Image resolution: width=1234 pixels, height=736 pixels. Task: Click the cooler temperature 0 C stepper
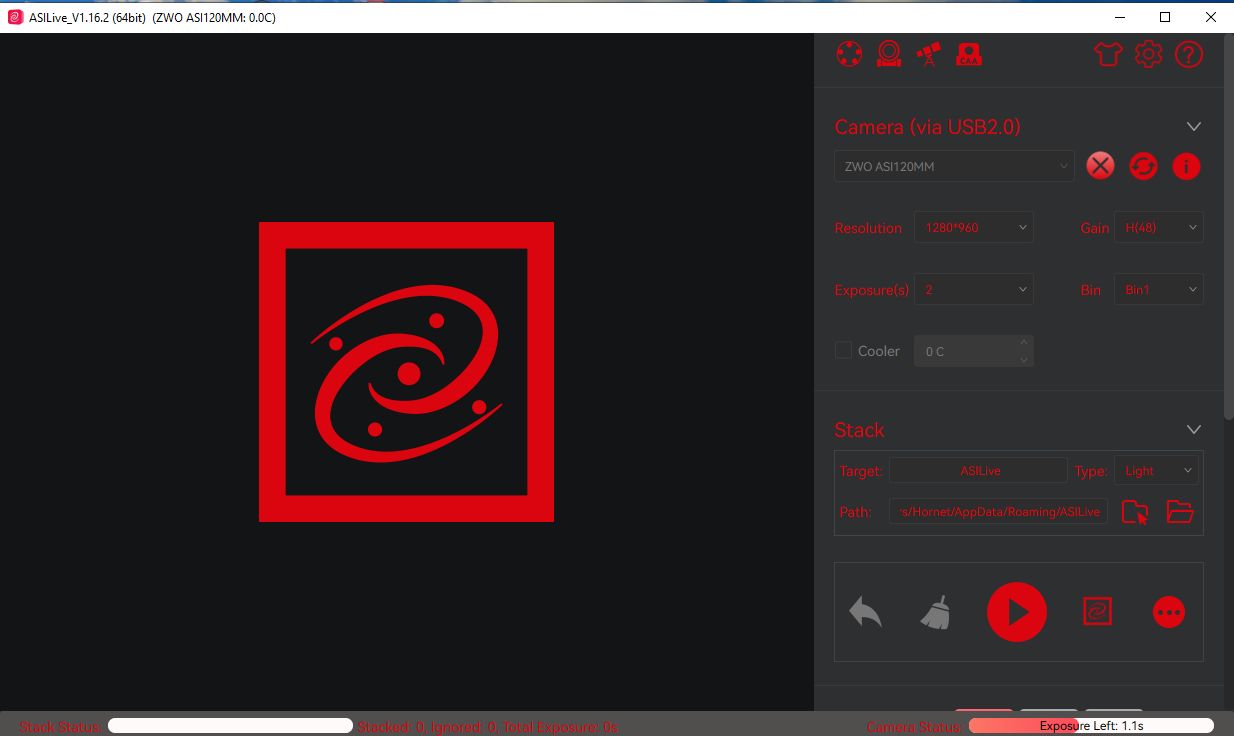pos(973,351)
